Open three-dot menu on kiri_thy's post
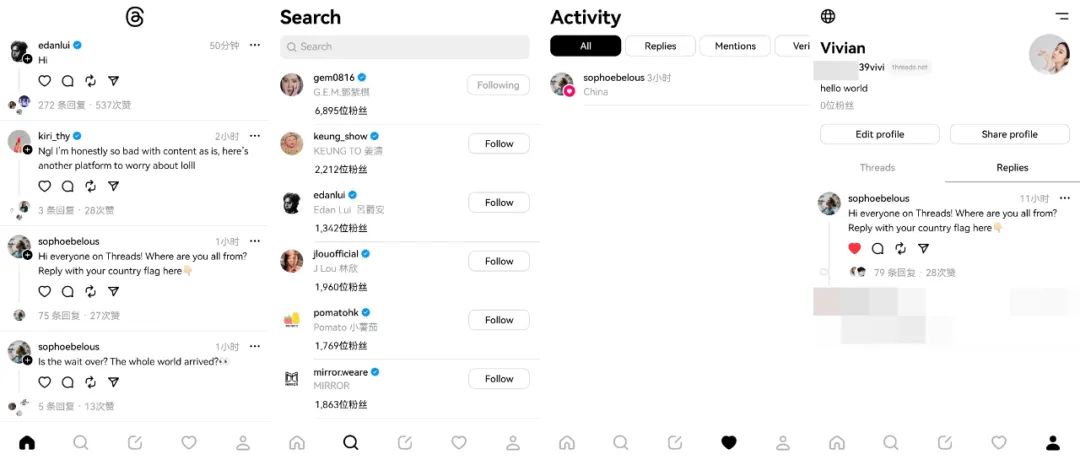1080x460 pixels. 255,136
